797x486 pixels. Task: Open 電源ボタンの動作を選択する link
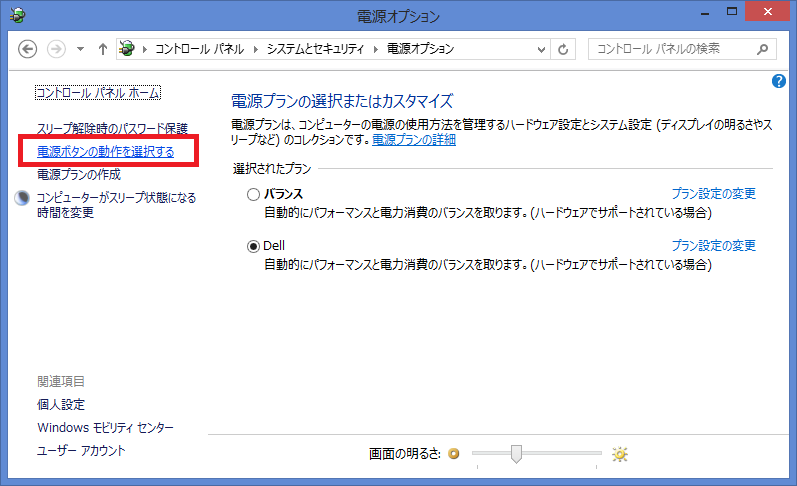coord(105,152)
